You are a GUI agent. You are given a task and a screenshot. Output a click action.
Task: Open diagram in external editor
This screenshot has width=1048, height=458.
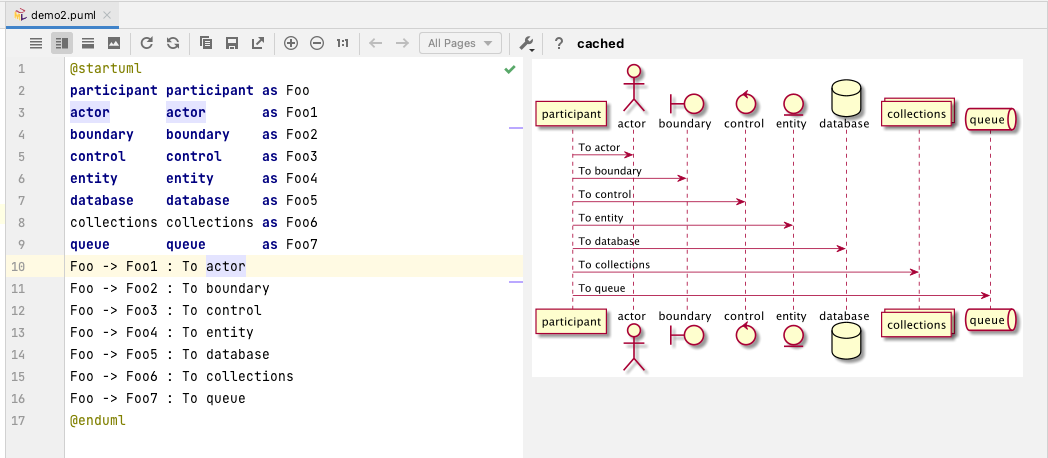coord(257,43)
